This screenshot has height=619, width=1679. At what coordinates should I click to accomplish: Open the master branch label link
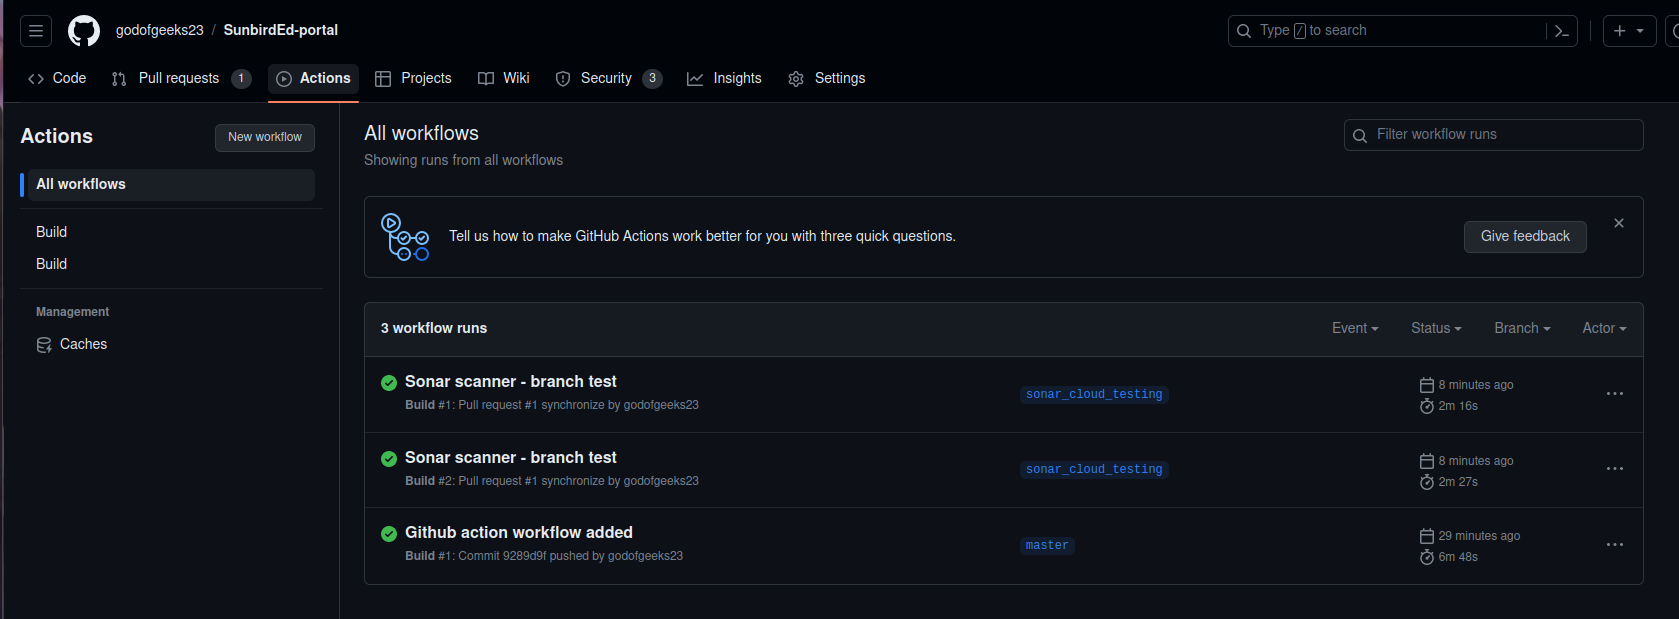pos(1046,545)
